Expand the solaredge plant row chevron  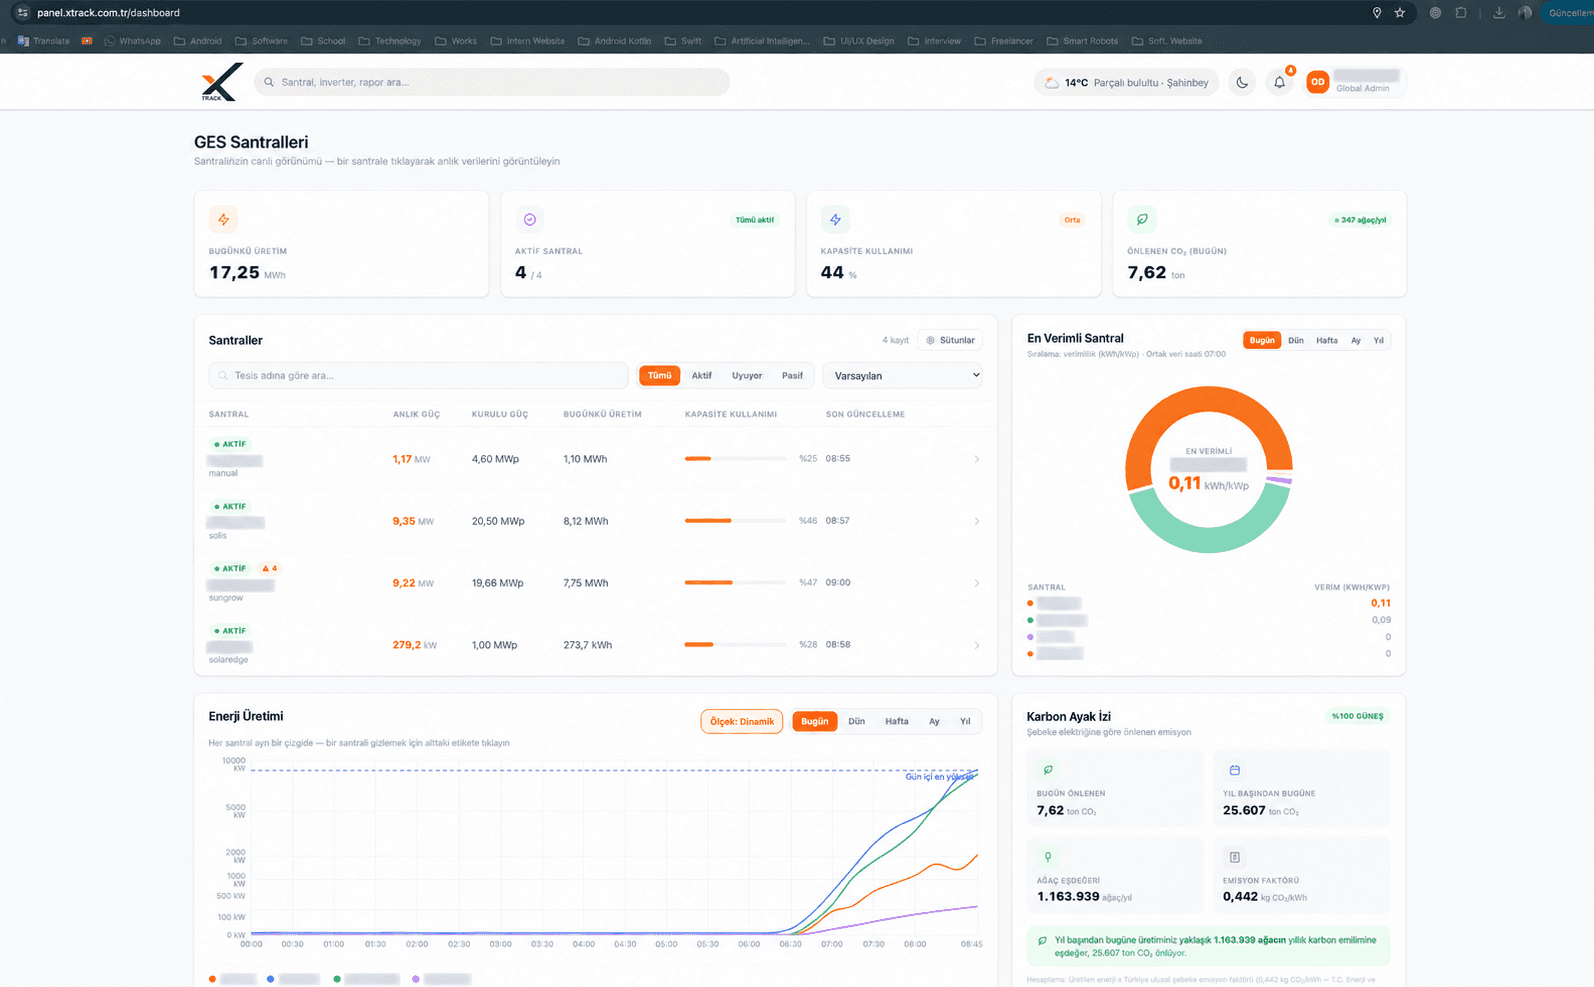click(977, 645)
